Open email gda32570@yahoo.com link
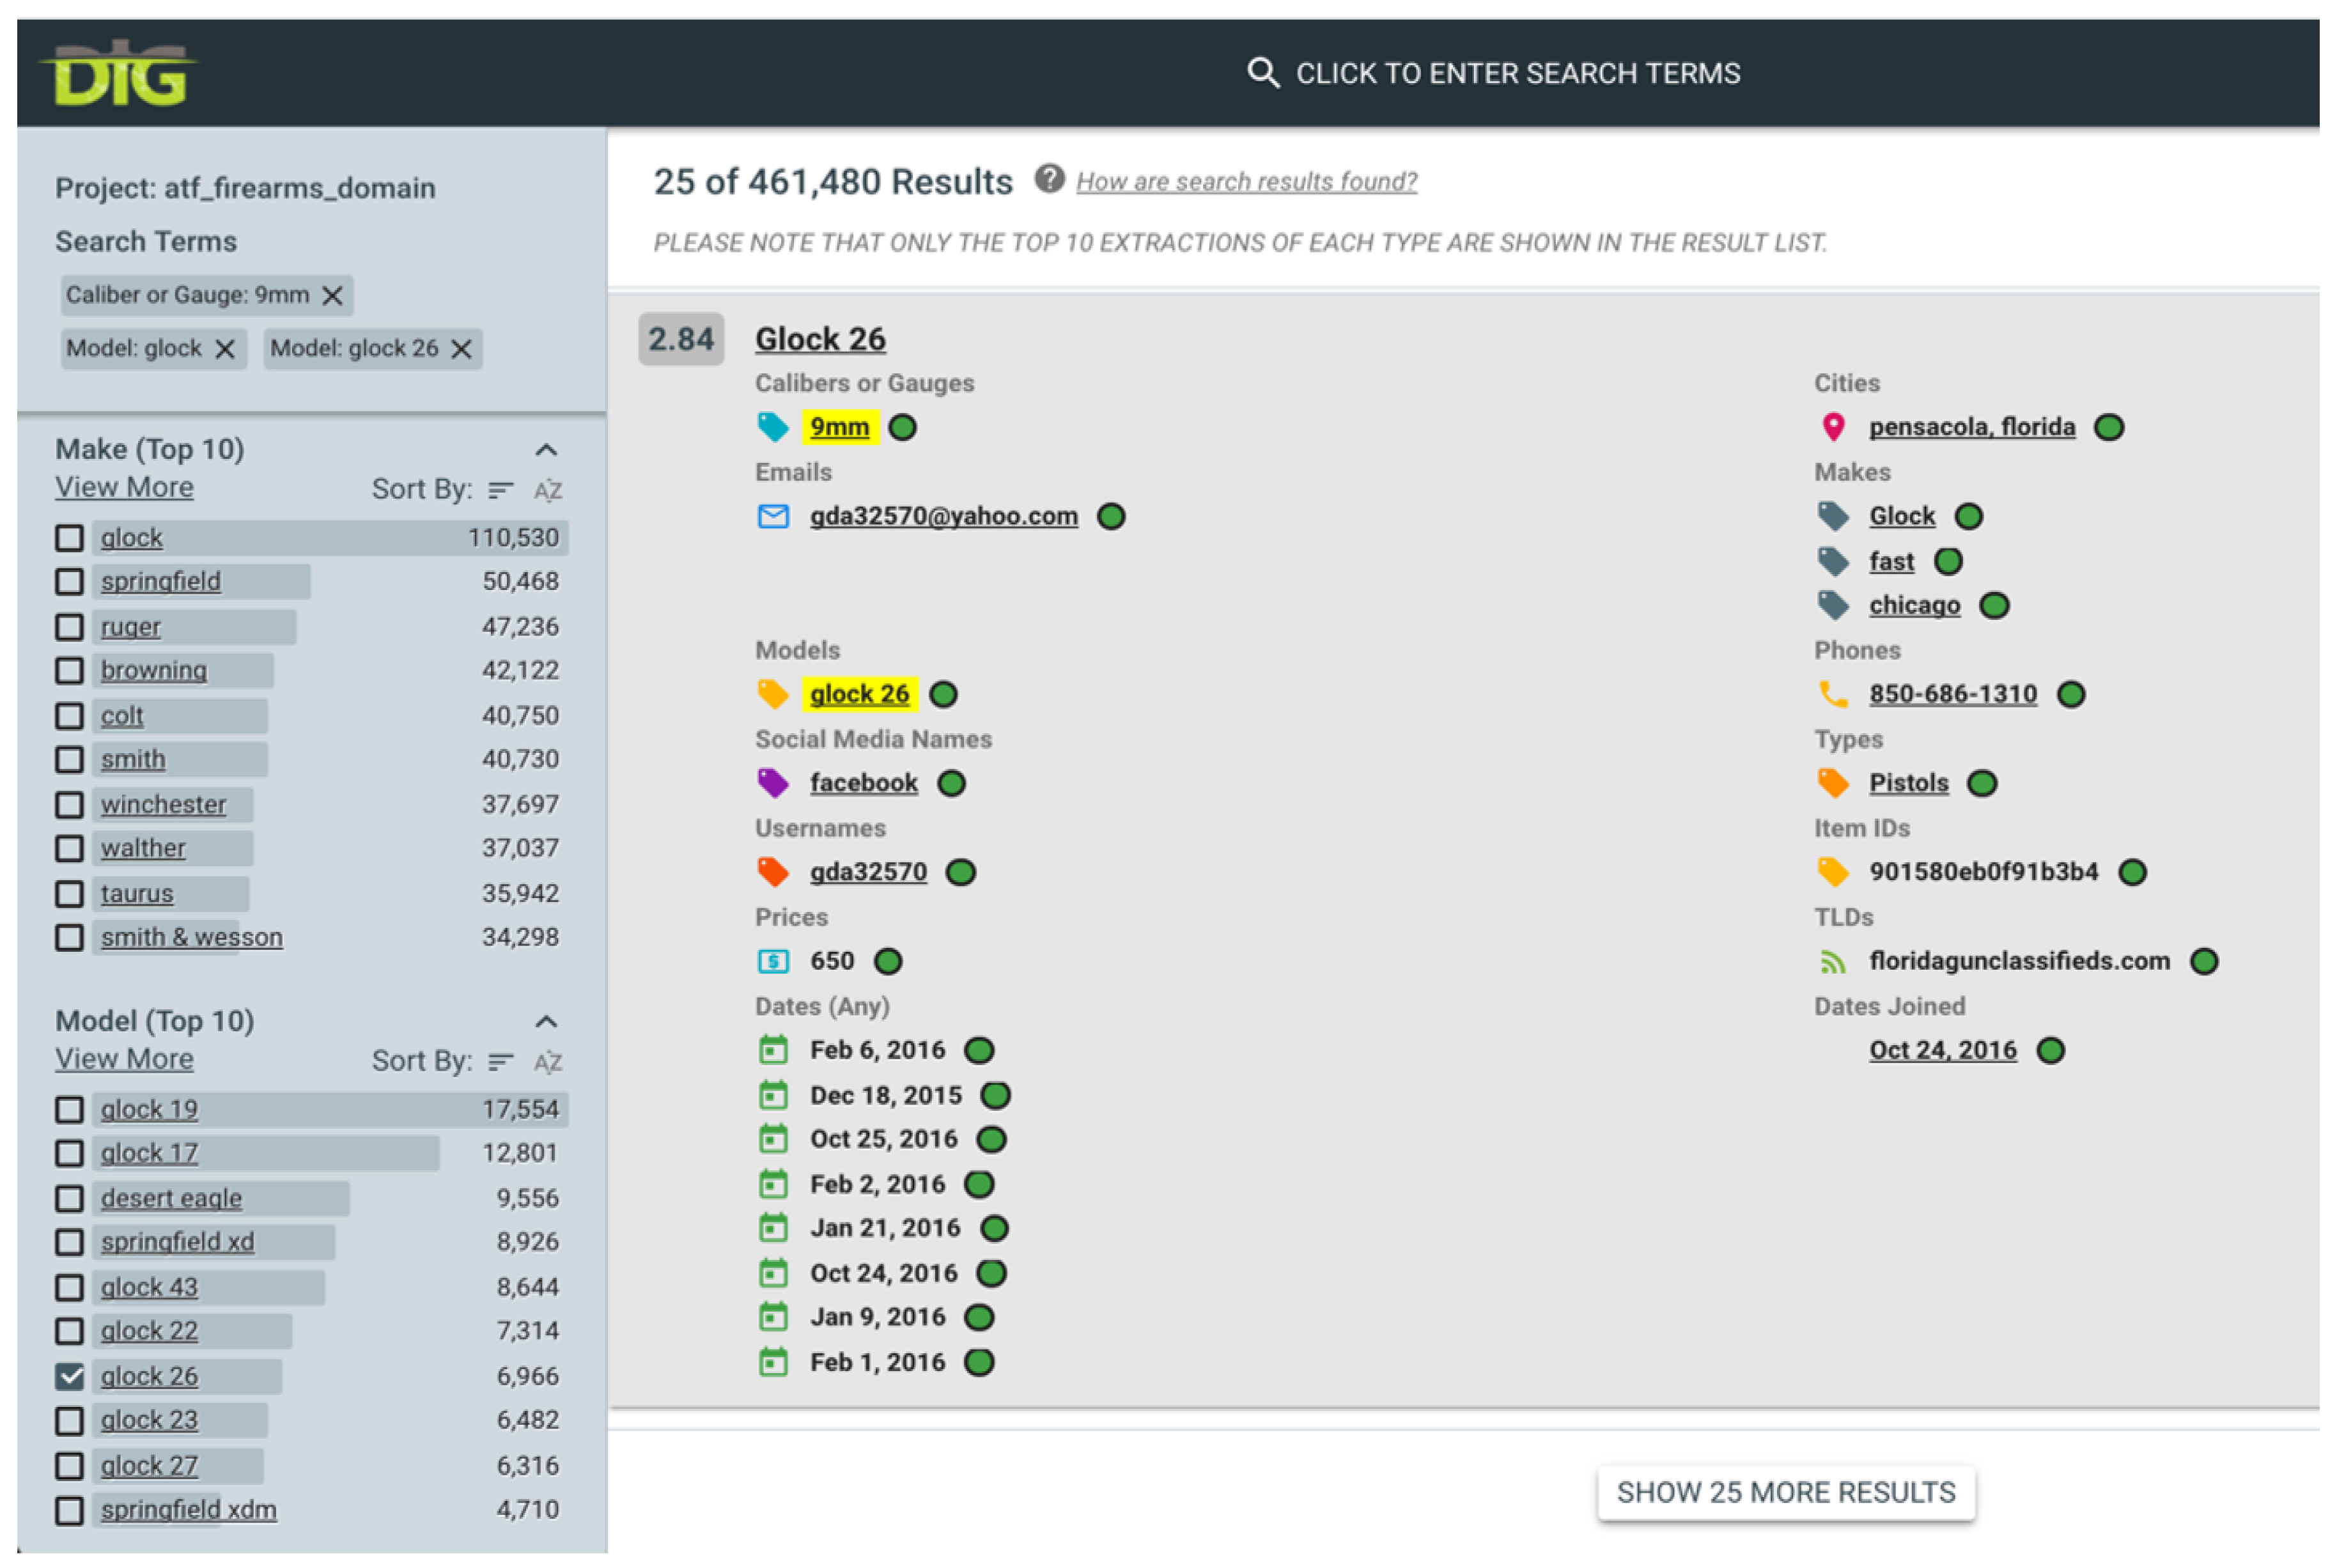Image resolution: width=2337 pixels, height=1568 pixels. (944, 517)
